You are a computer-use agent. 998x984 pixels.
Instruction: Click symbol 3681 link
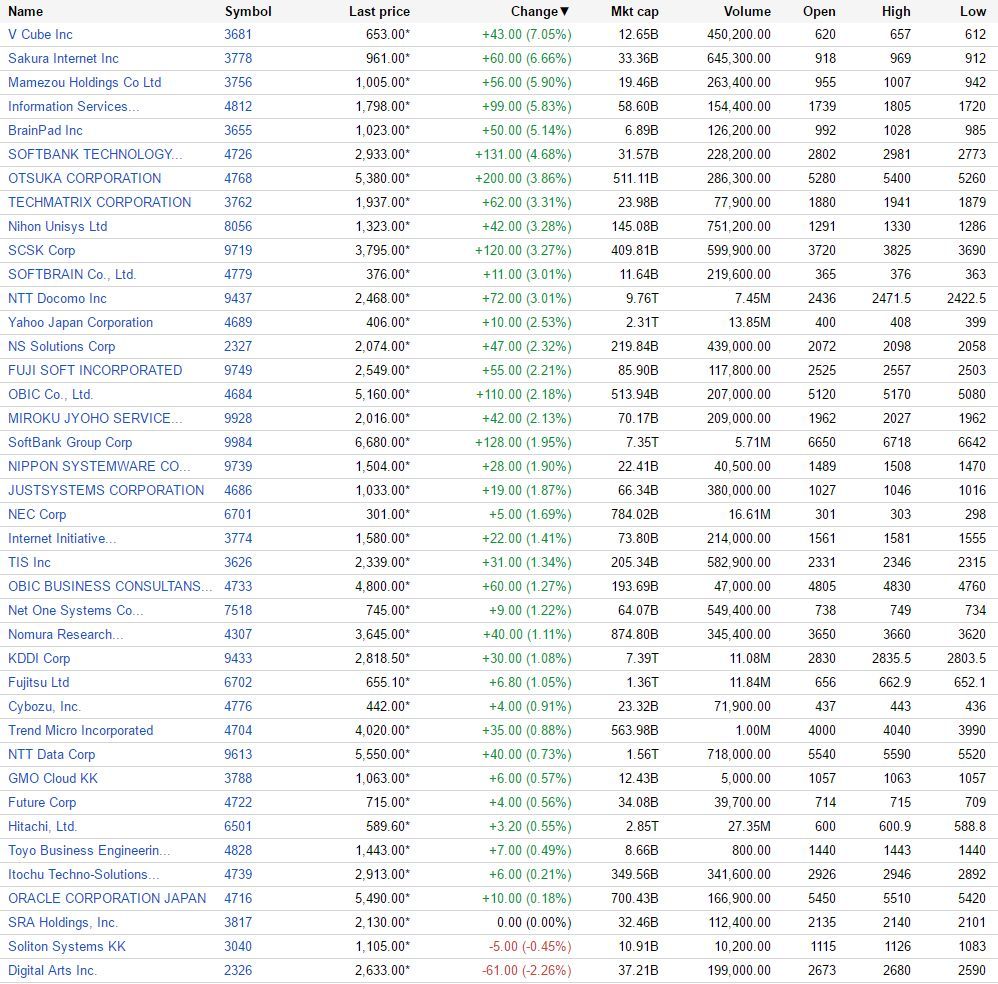pyautogui.click(x=238, y=34)
